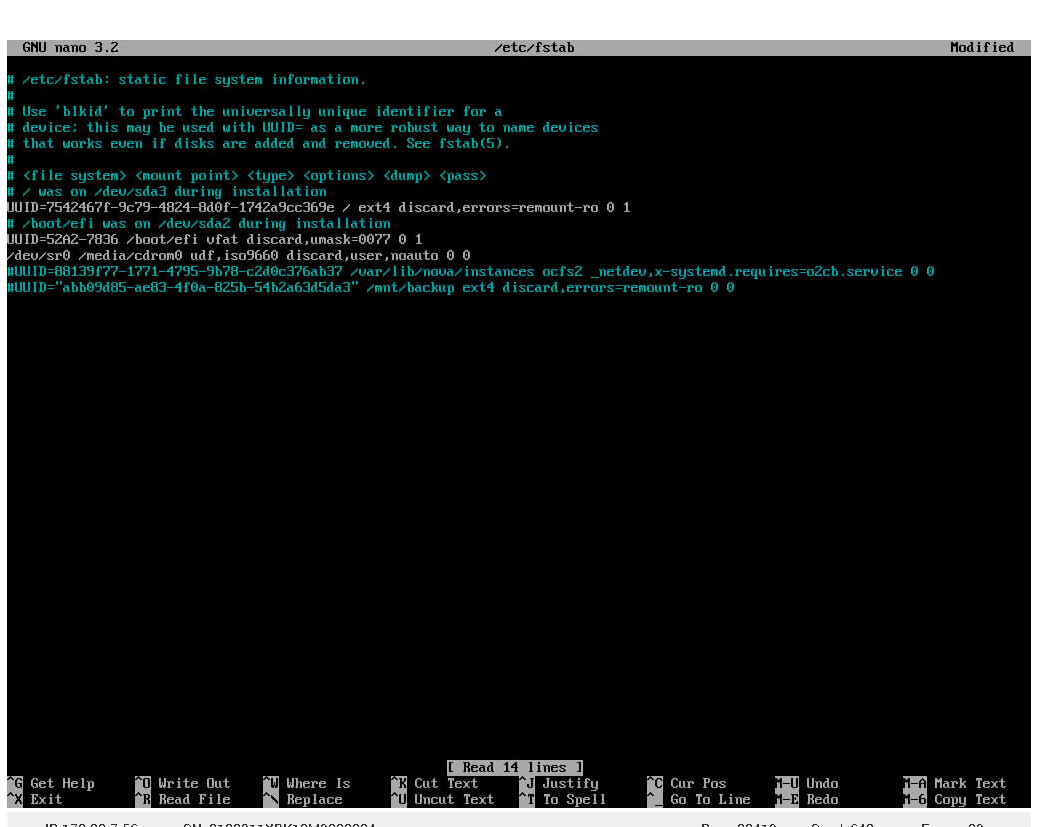Click the ^R Read File shortcut

[182, 799]
